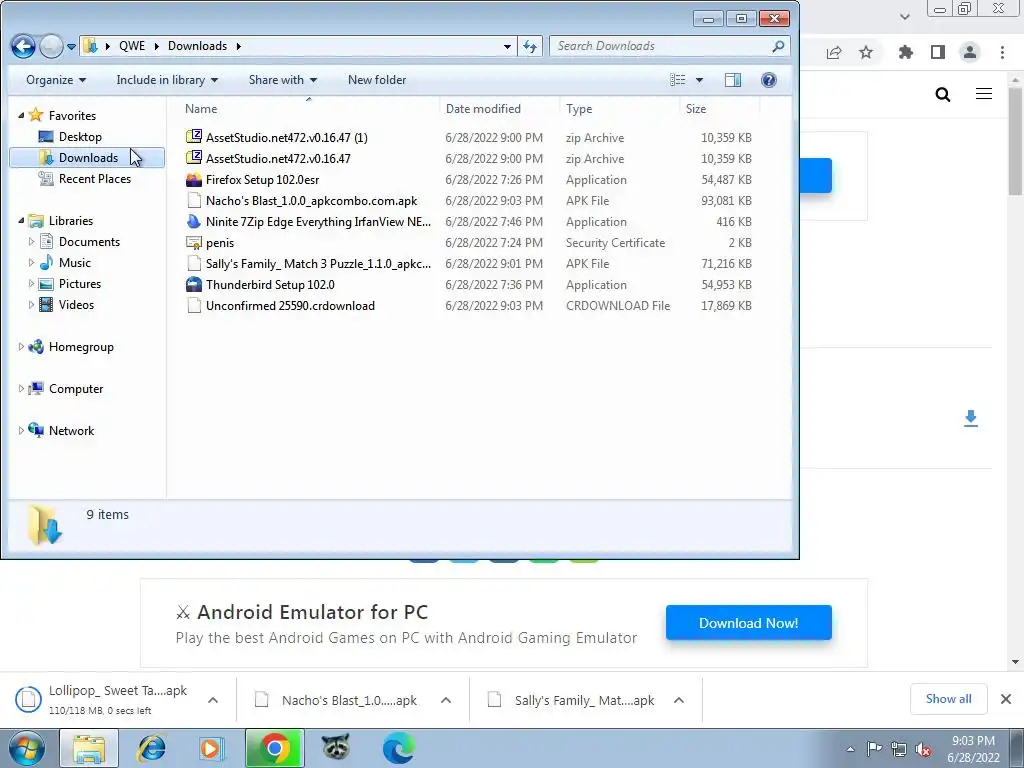1024x768 pixels.
Task: Bookmark page with Chrome star icon
Action: click(x=866, y=52)
